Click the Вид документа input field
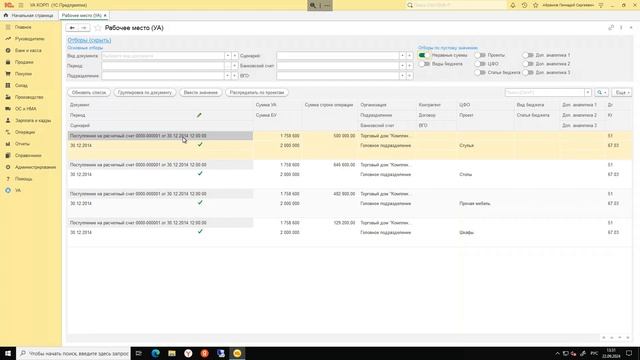This screenshot has width=640, height=360. tap(163, 56)
